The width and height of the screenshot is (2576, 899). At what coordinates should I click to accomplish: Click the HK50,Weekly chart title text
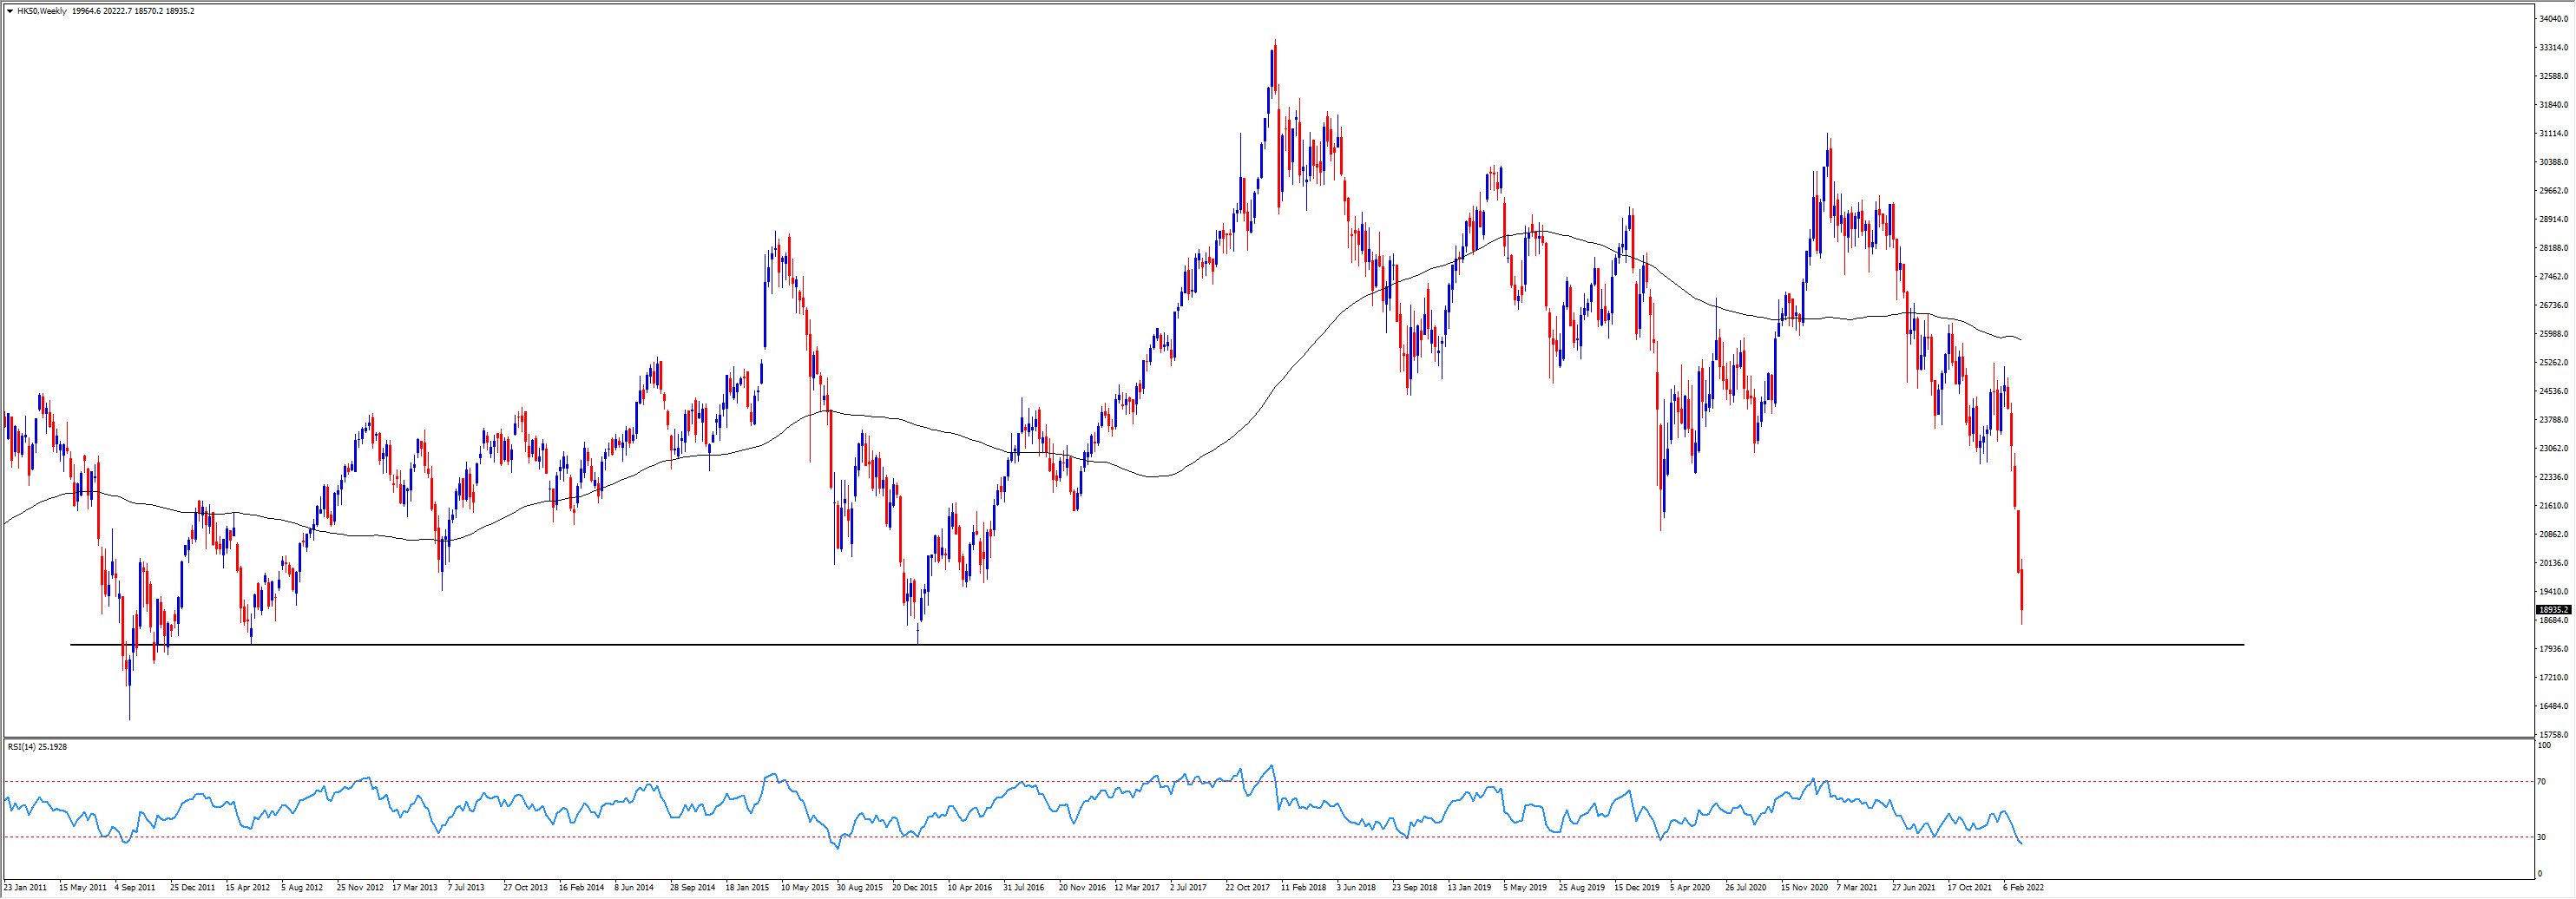[x=42, y=11]
